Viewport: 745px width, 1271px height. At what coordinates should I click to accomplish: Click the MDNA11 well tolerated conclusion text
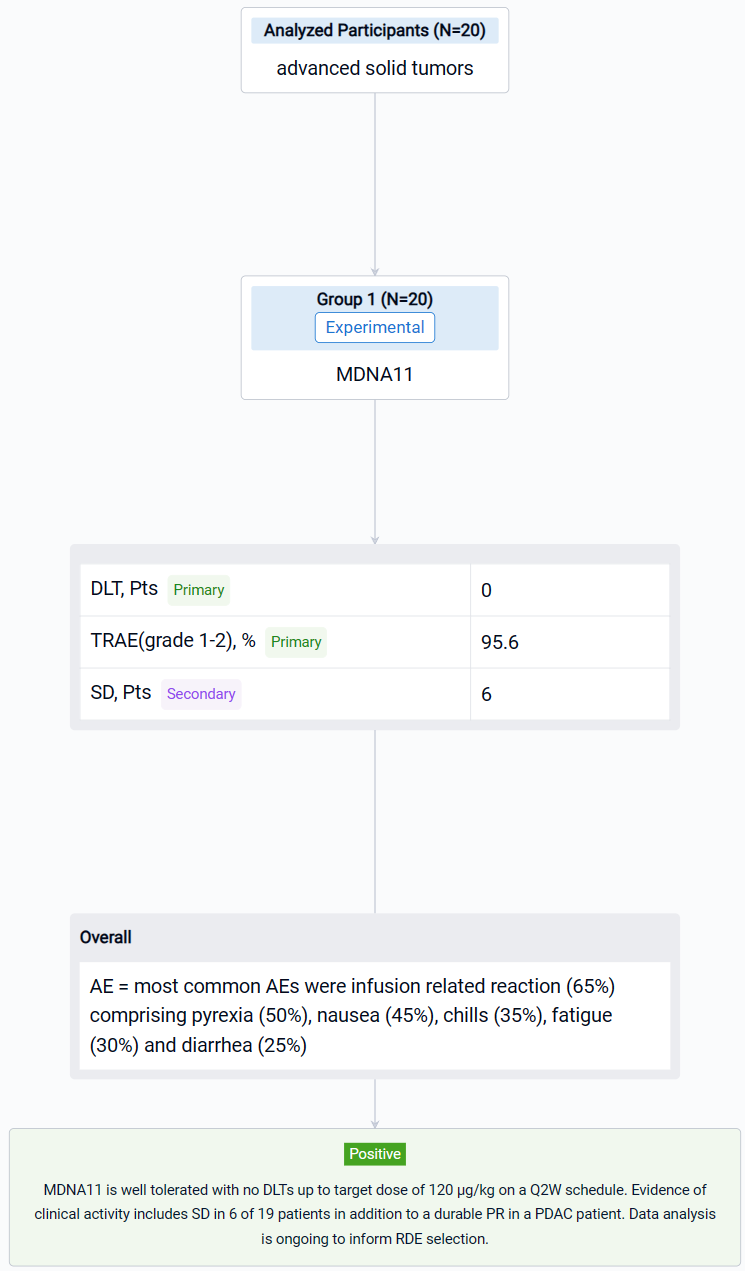pyautogui.click(x=374, y=1214)
